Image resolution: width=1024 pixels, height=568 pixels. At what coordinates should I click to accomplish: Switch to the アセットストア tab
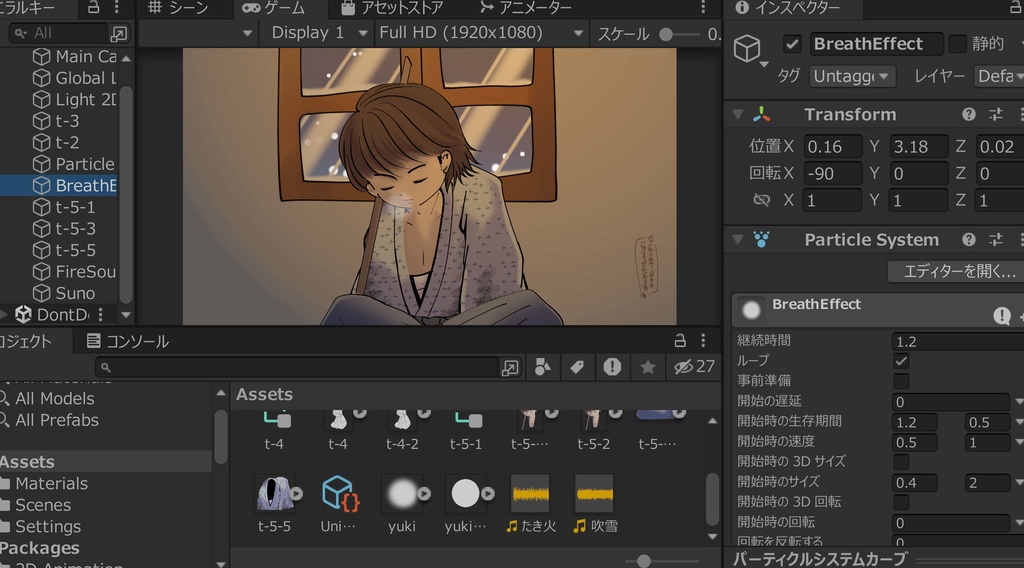(x=392, y=8)
